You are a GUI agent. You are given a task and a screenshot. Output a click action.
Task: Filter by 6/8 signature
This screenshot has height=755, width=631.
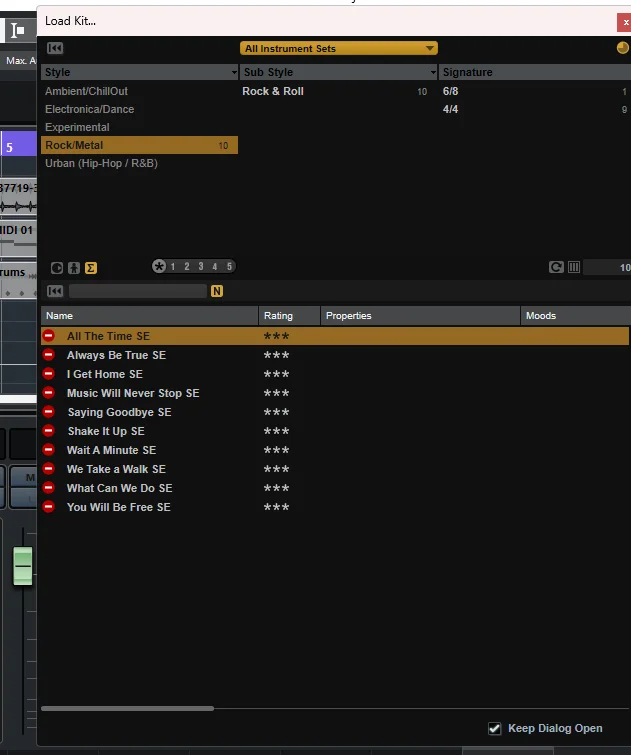(x=535, y=91)
